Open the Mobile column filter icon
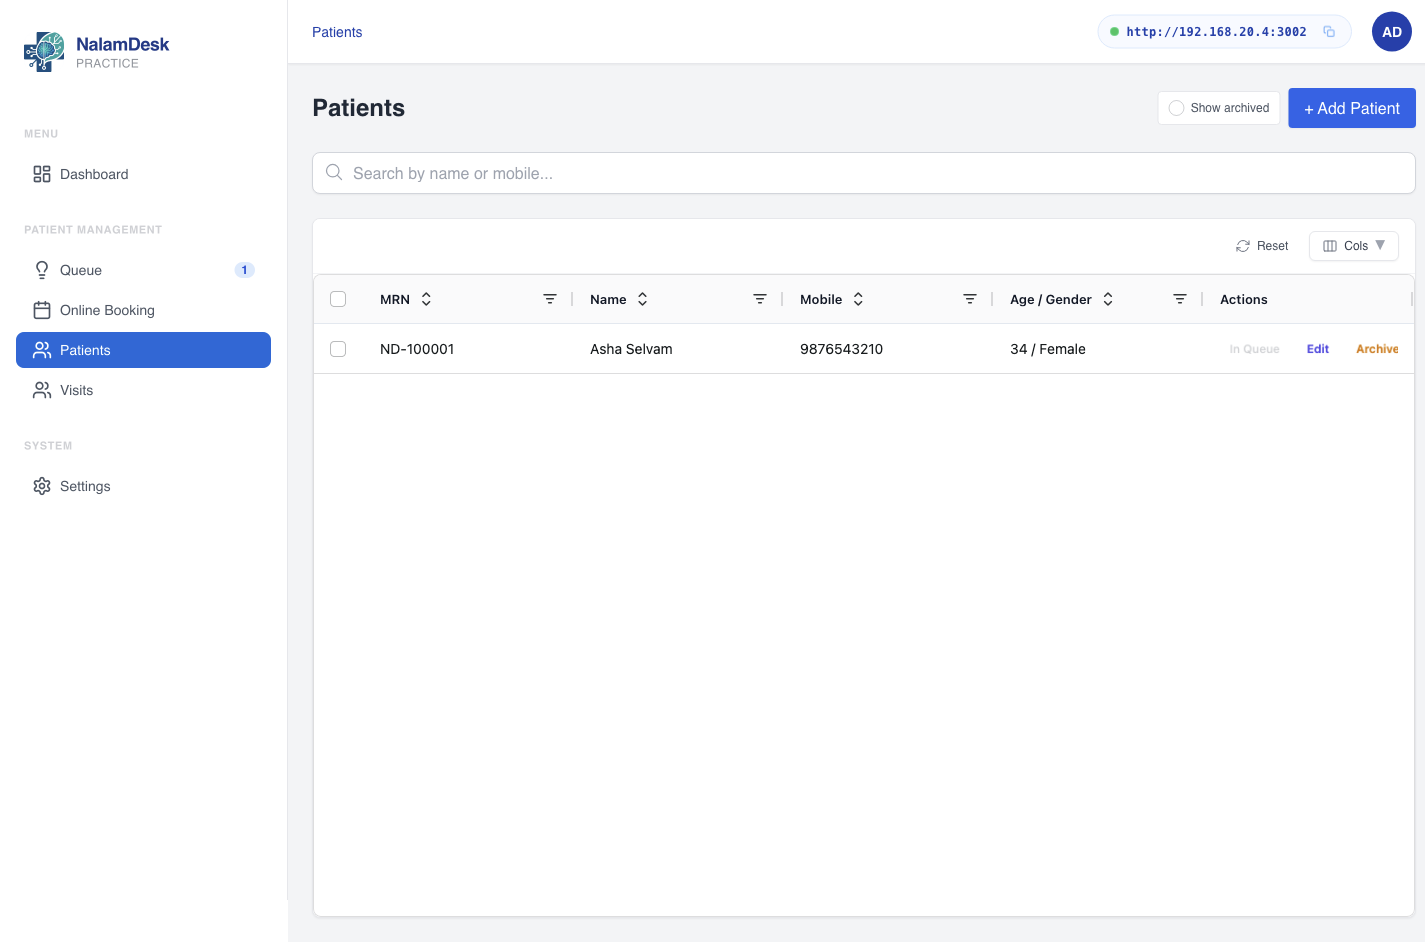 coord(970,299)
